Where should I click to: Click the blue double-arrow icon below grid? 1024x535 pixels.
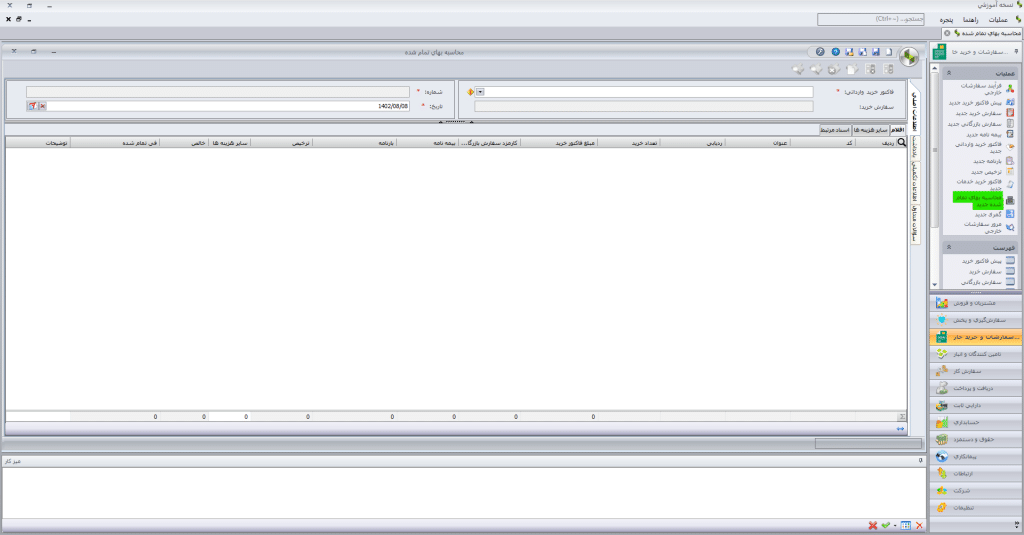click(900, 429)
